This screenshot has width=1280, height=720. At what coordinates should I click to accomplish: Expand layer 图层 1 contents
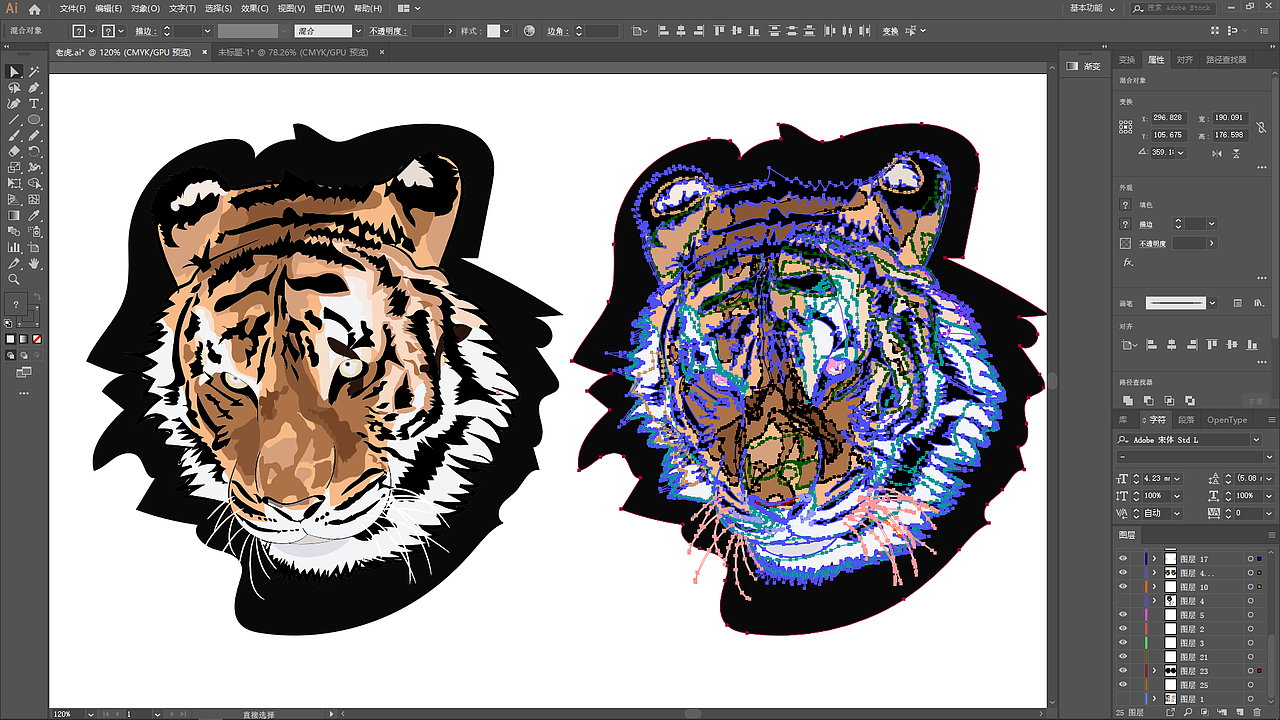coord(1155,699)
